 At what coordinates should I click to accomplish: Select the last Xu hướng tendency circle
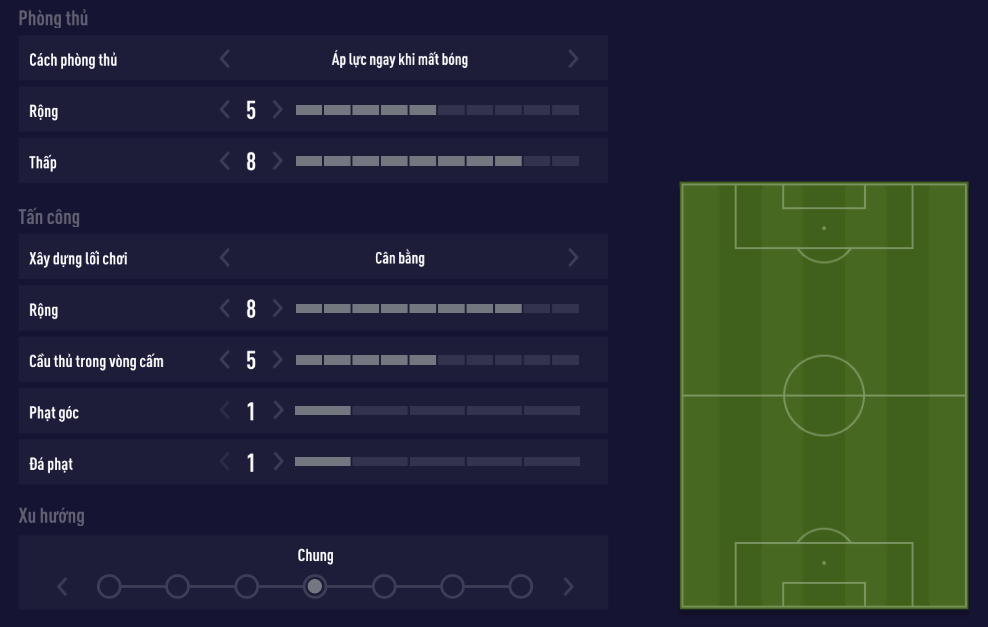click(520, 586)
